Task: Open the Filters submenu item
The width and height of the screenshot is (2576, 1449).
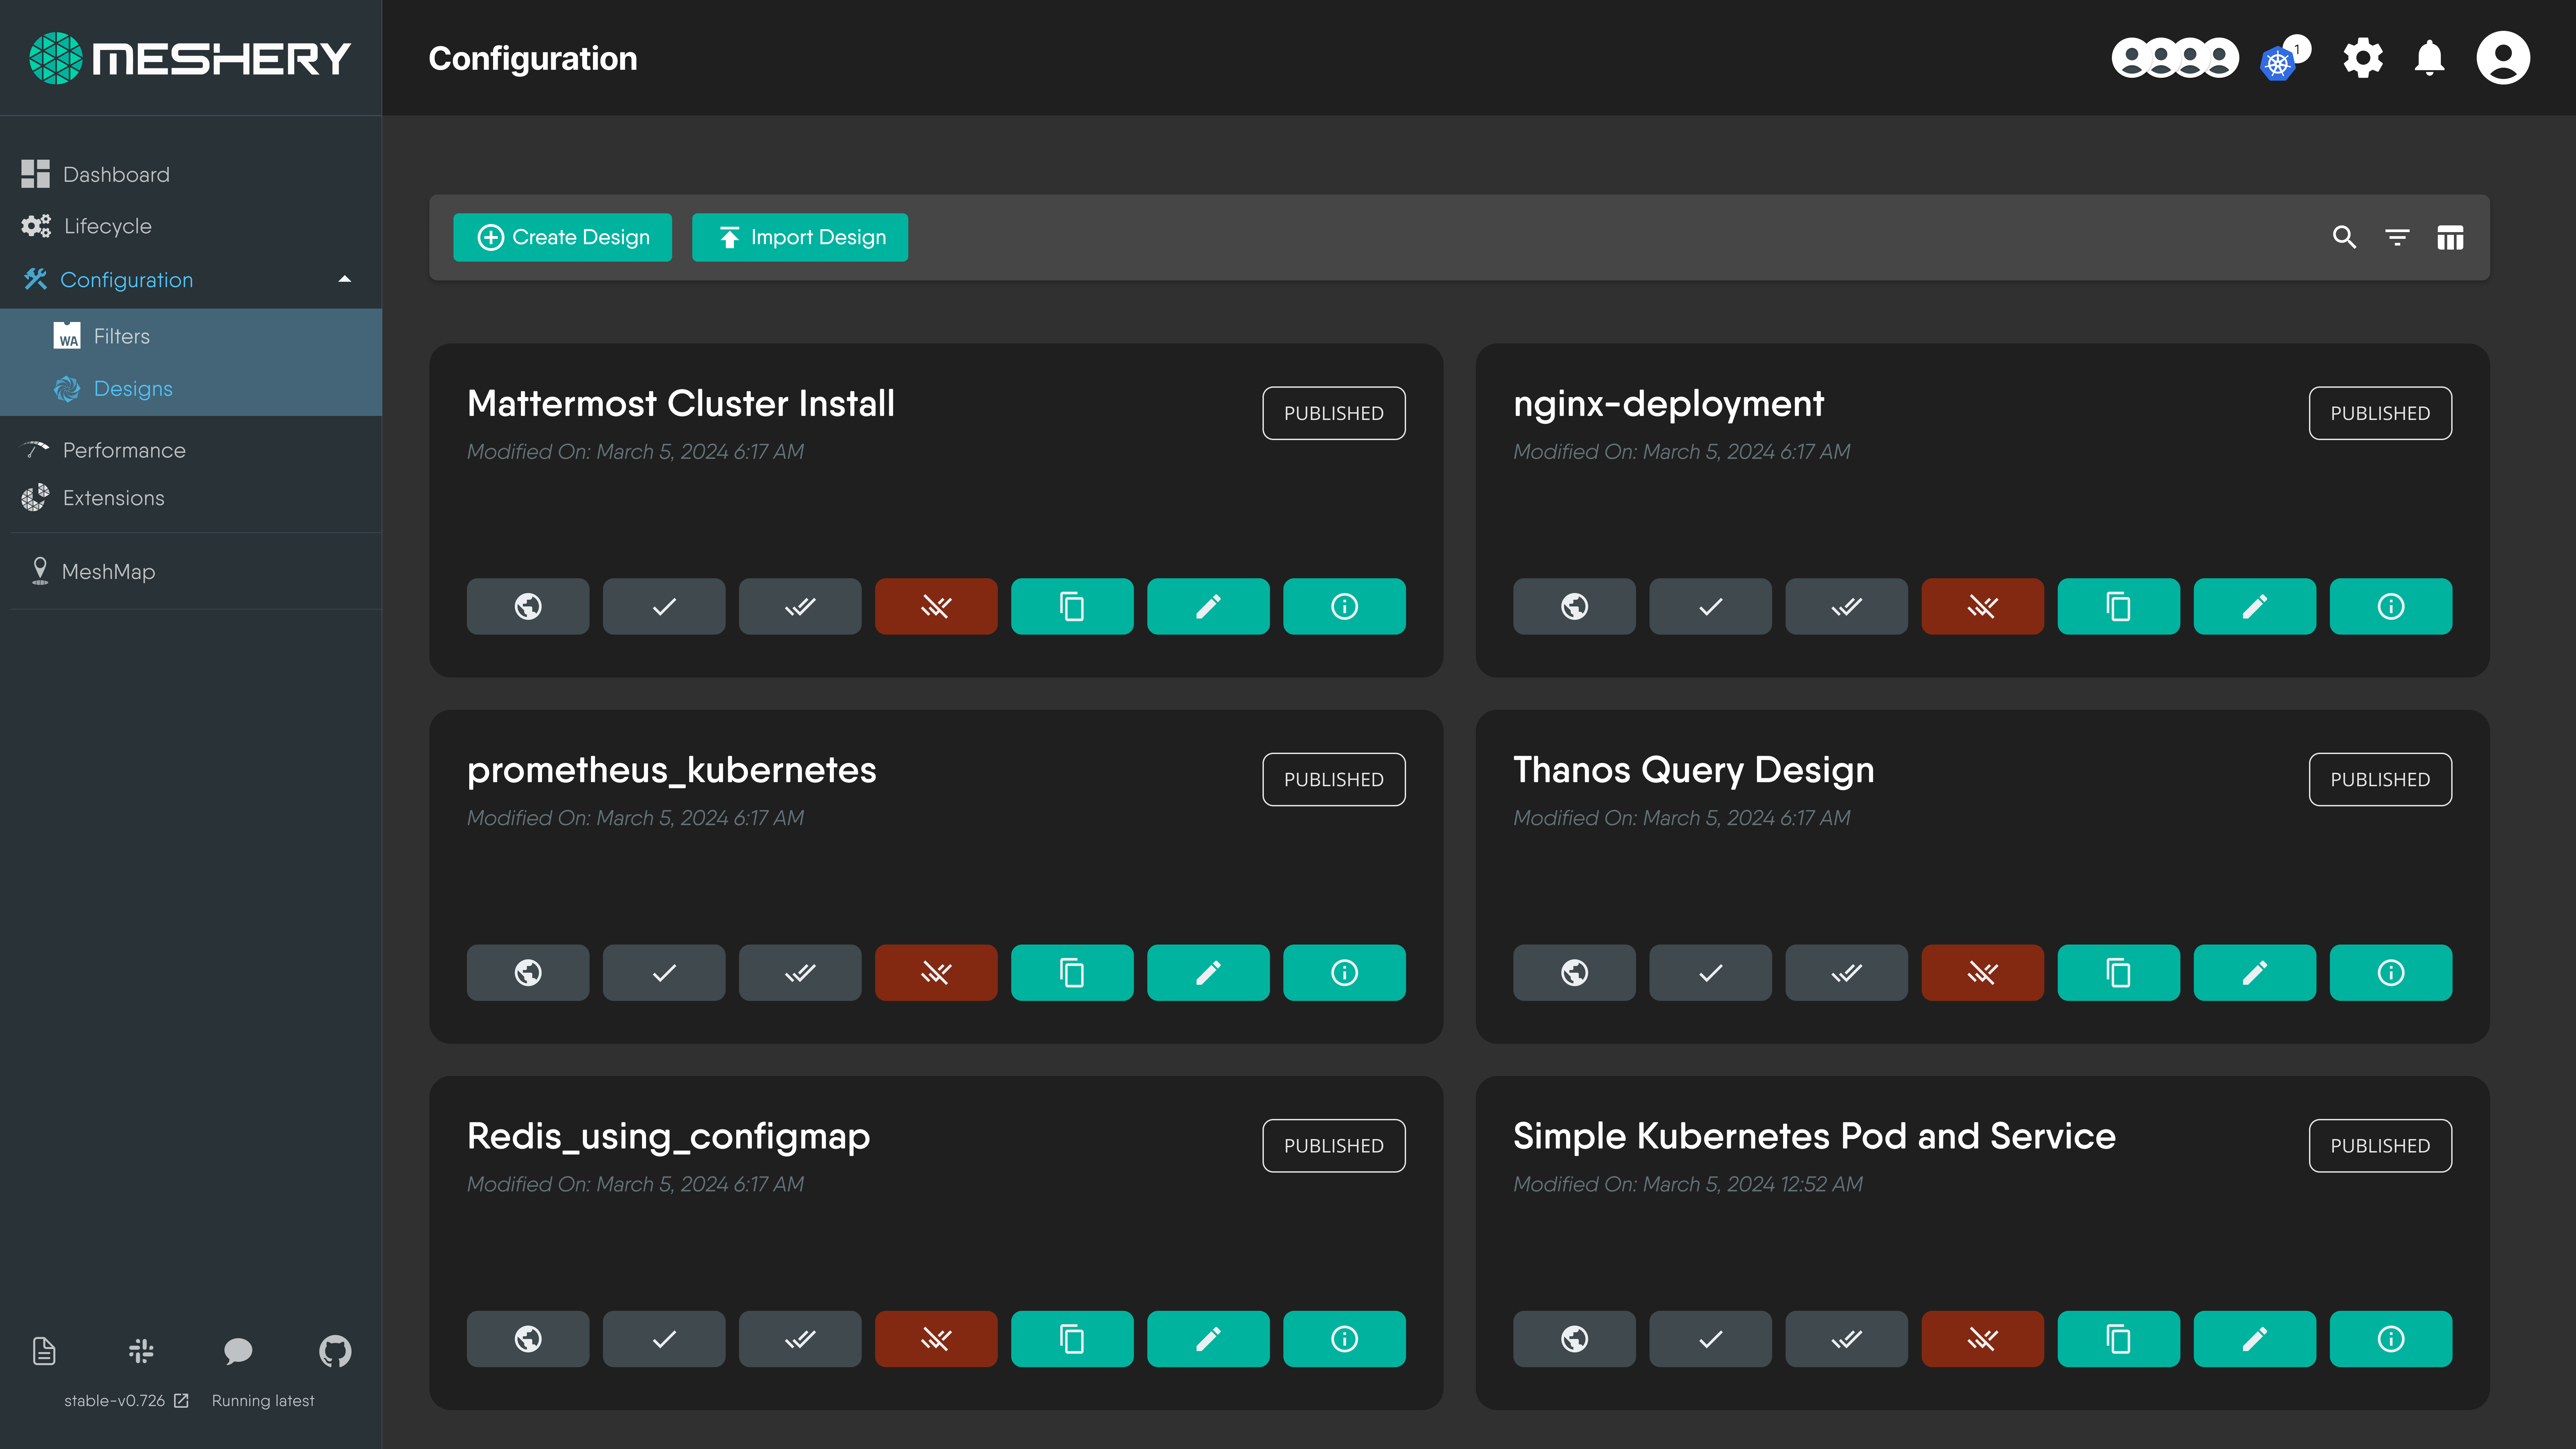Action: coord(121,336)
